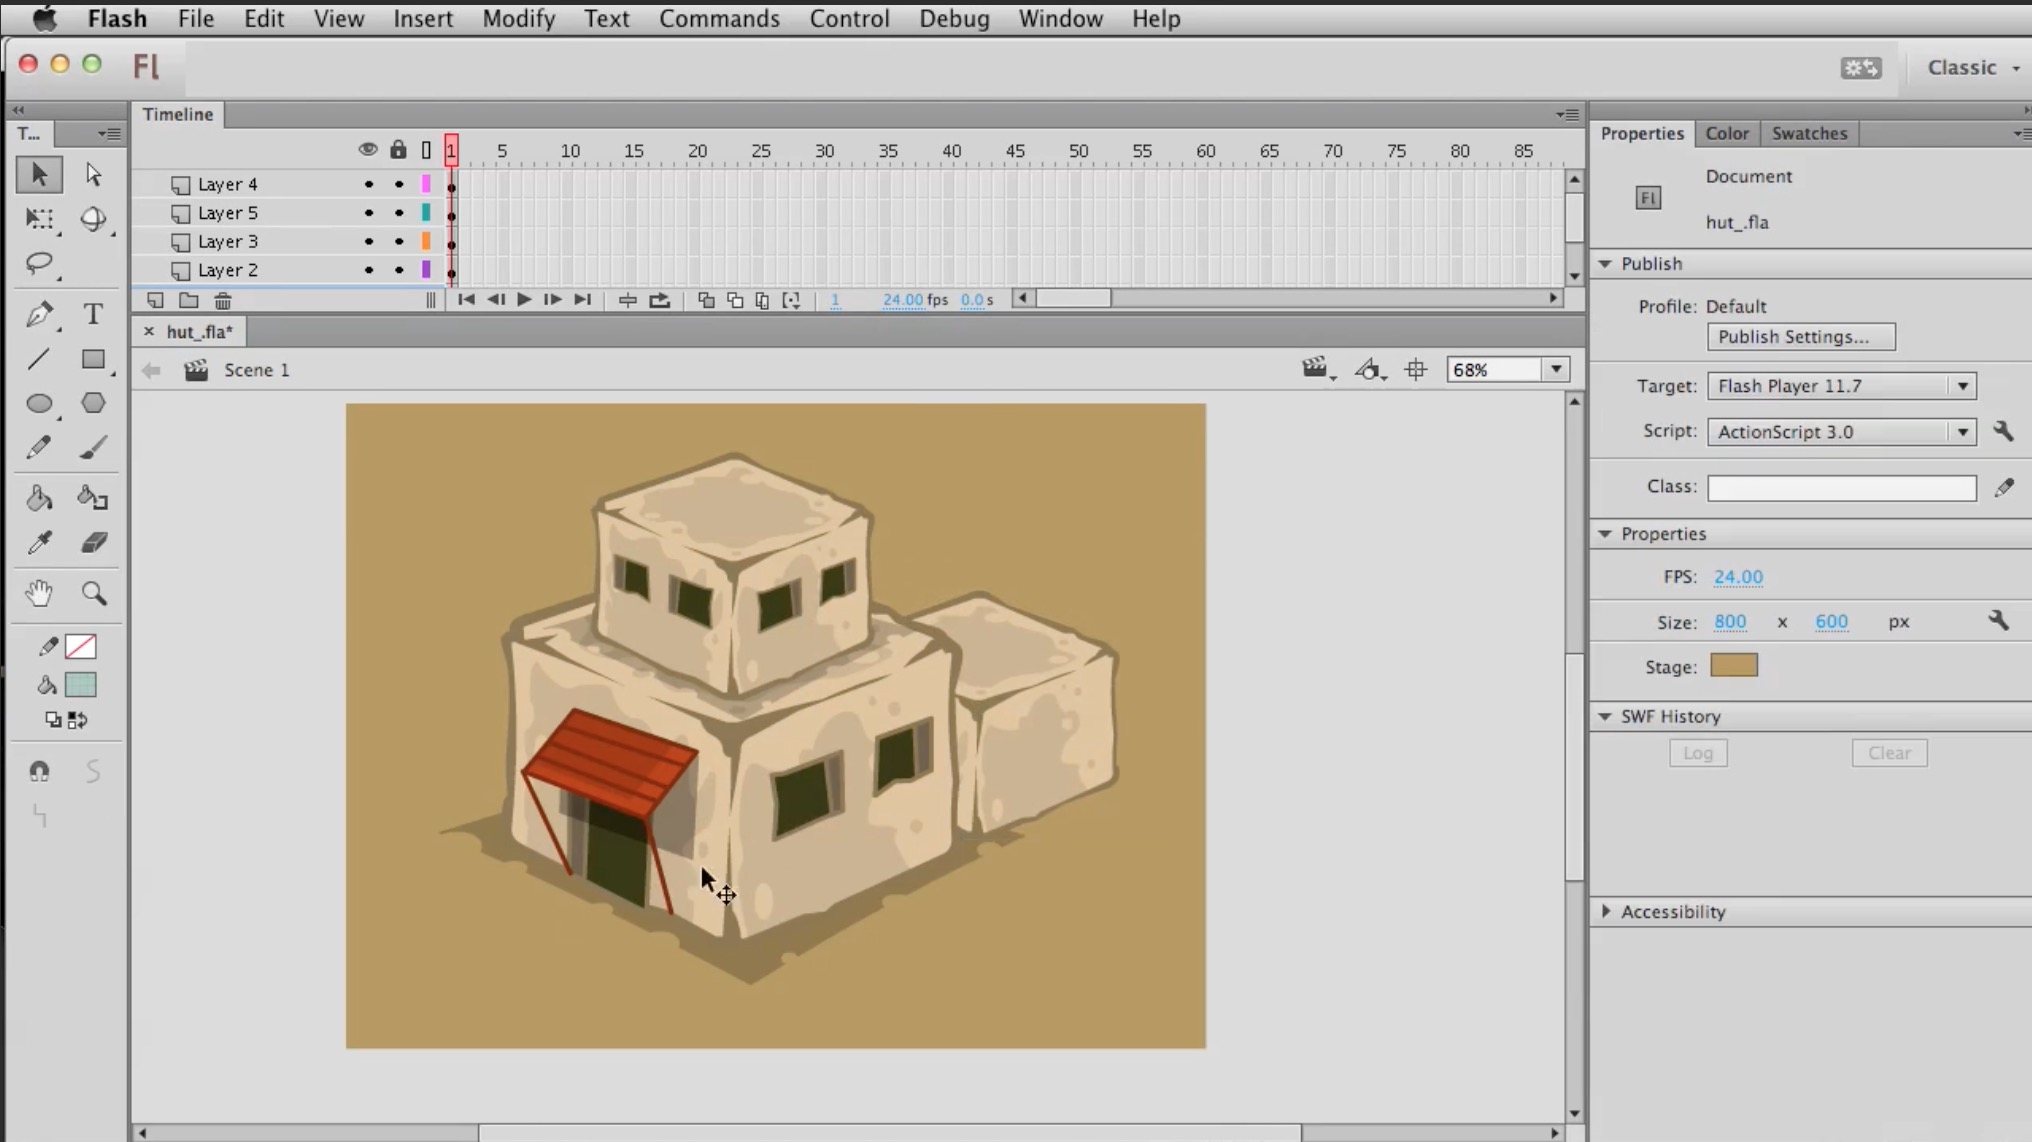Switch to the Swatches tab
Image resolution: width=2032 pixels, height=1142 pixels.
pyautogui.click(x=1808, y=133)
